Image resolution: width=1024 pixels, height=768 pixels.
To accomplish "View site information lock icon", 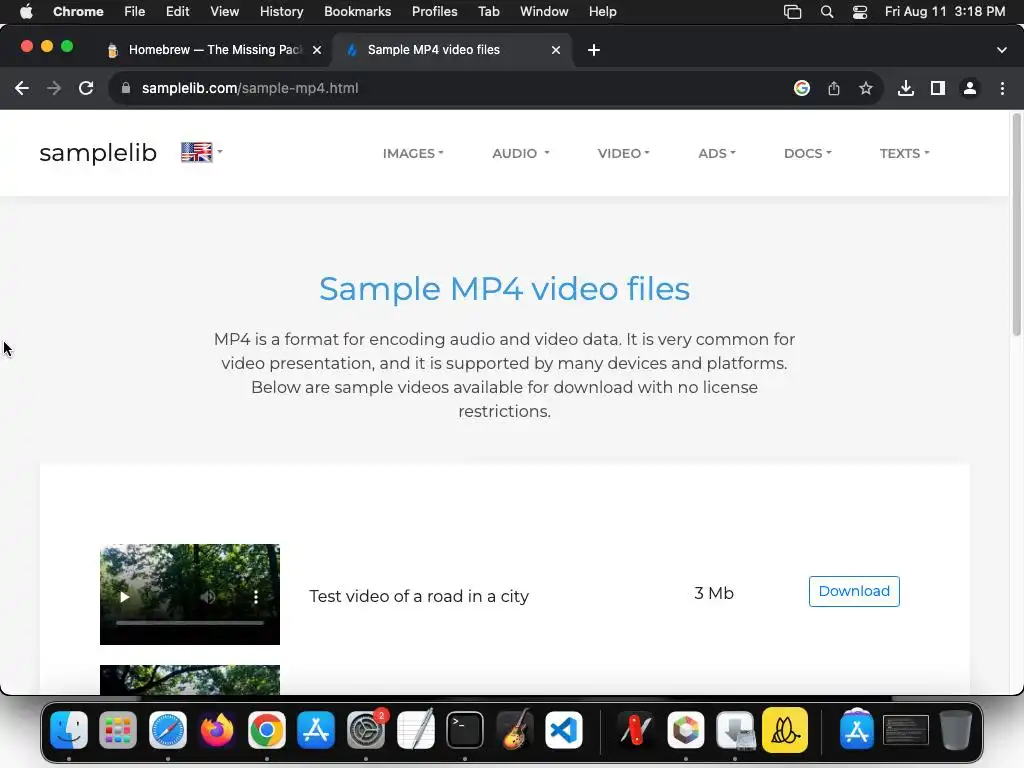I will pos(125,88).
